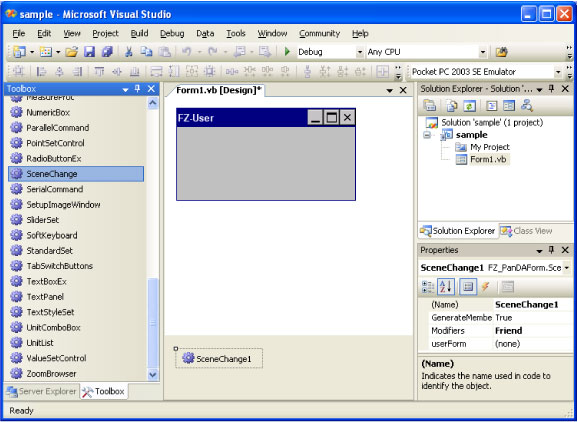Click the Property Pages icon in Properties toolbar
This screenshot has width=578, height=422.
508,286
